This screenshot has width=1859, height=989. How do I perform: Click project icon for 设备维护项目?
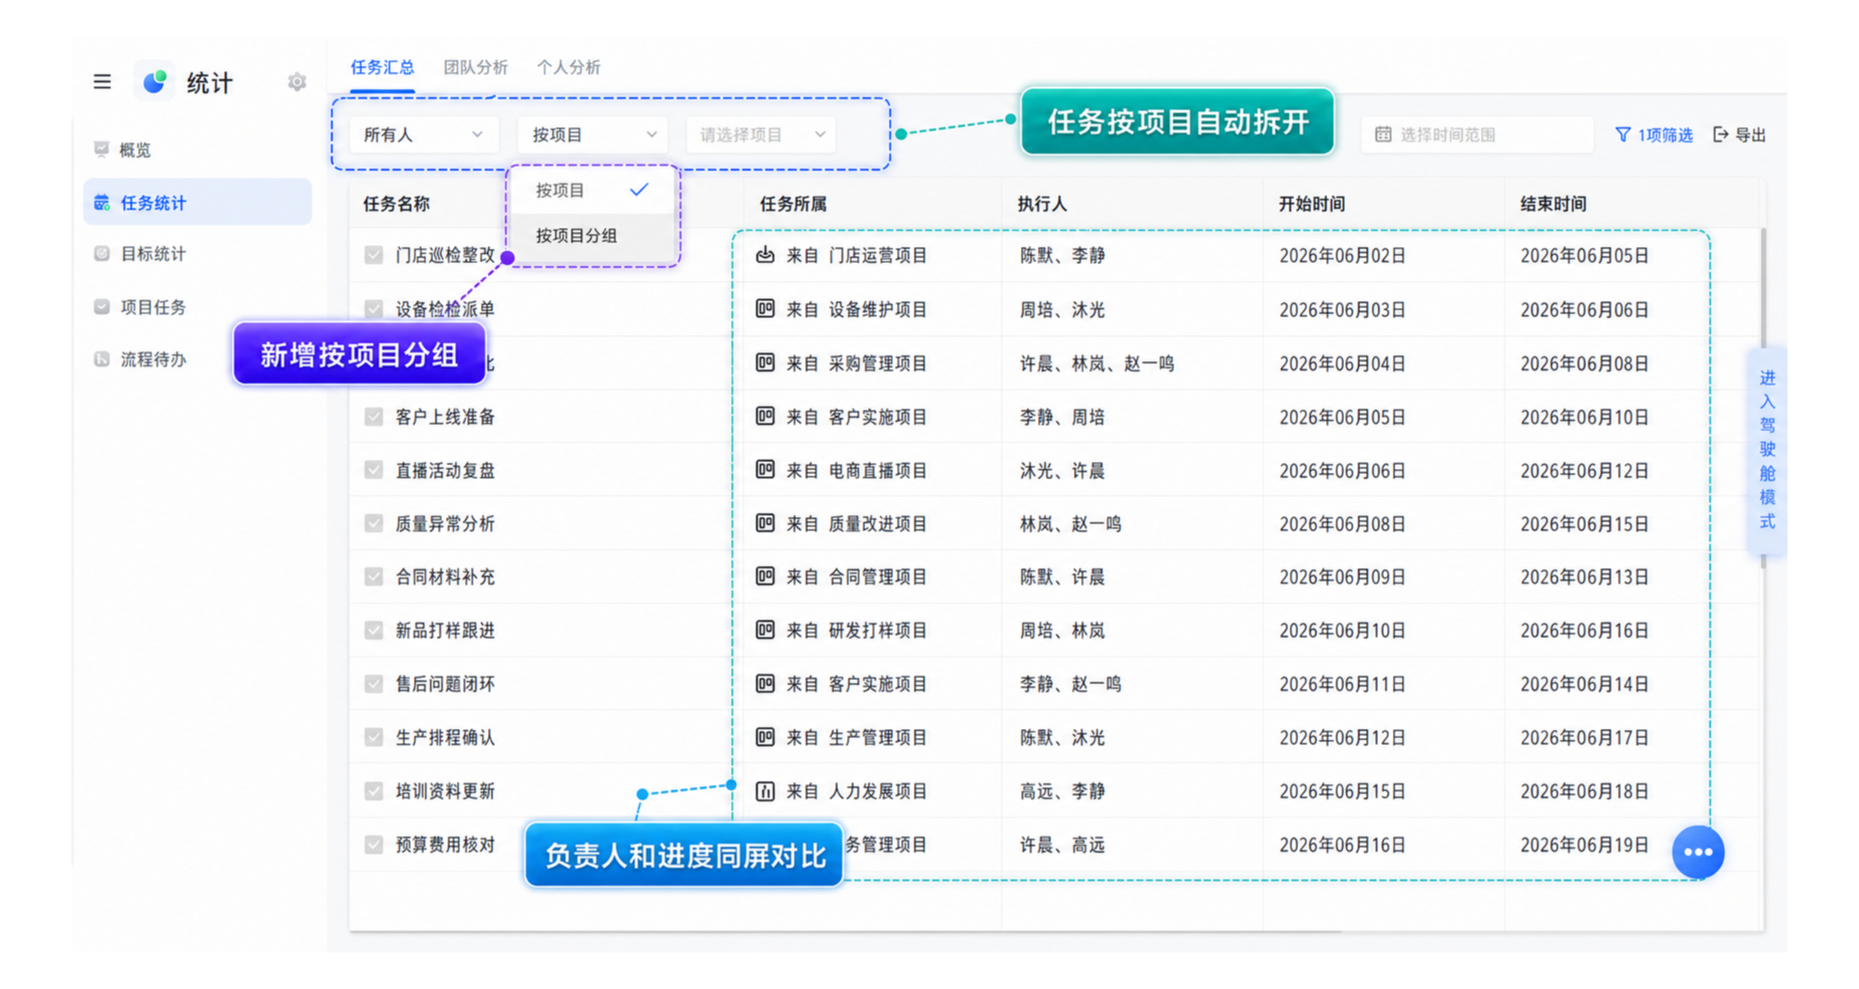(765, 309)
